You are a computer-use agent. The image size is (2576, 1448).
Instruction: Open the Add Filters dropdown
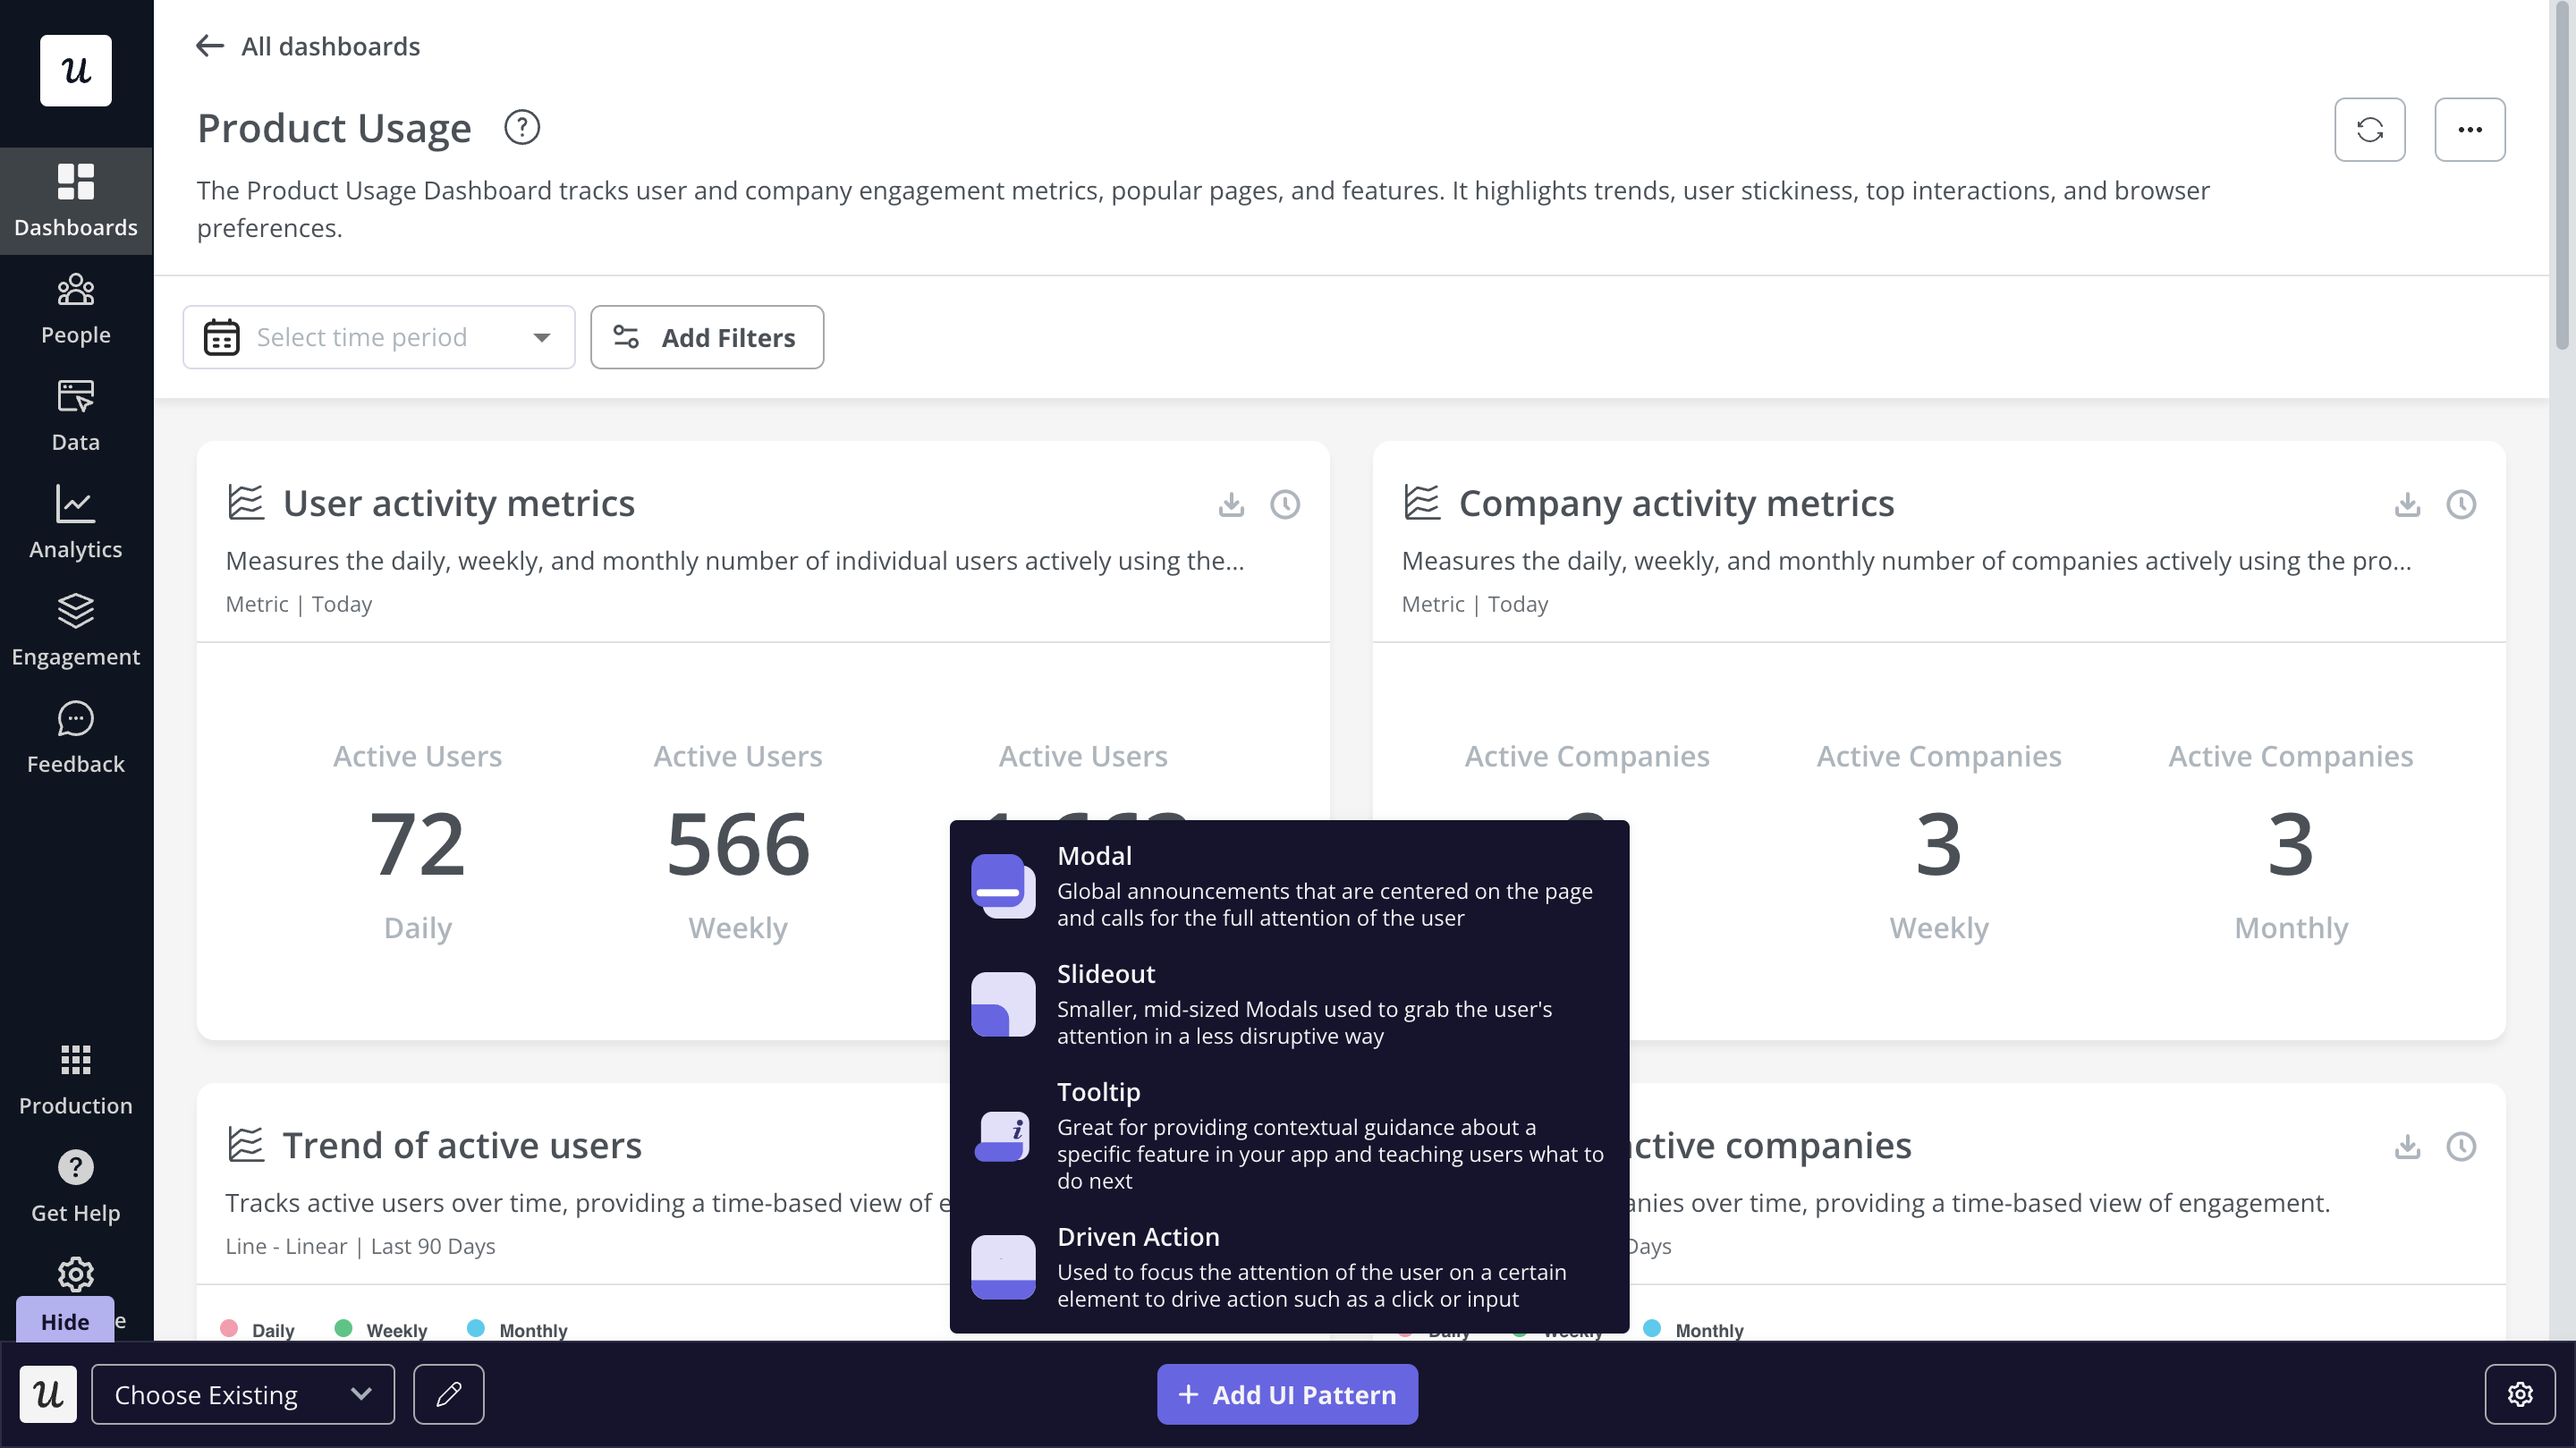tap(706, 336)
